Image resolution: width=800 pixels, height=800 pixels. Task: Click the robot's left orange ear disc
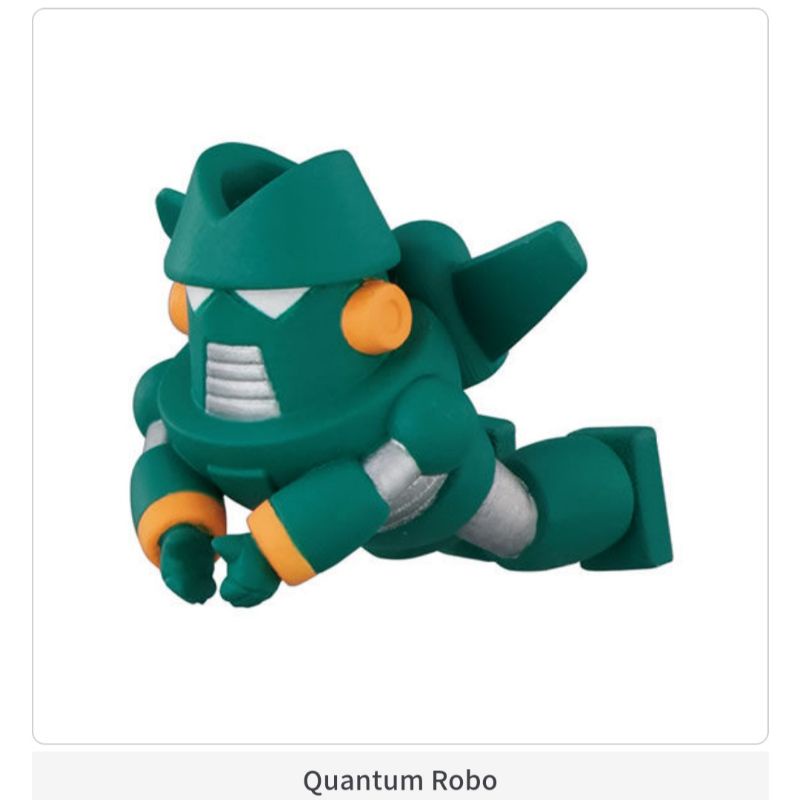(x=179, y=307)
